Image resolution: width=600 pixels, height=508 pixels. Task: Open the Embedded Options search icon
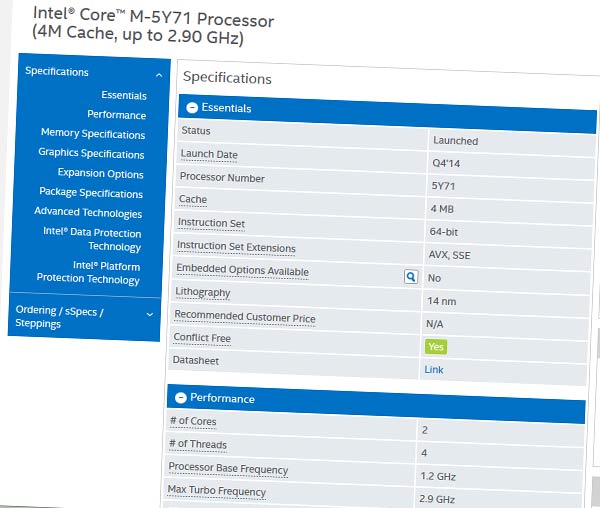411,276
